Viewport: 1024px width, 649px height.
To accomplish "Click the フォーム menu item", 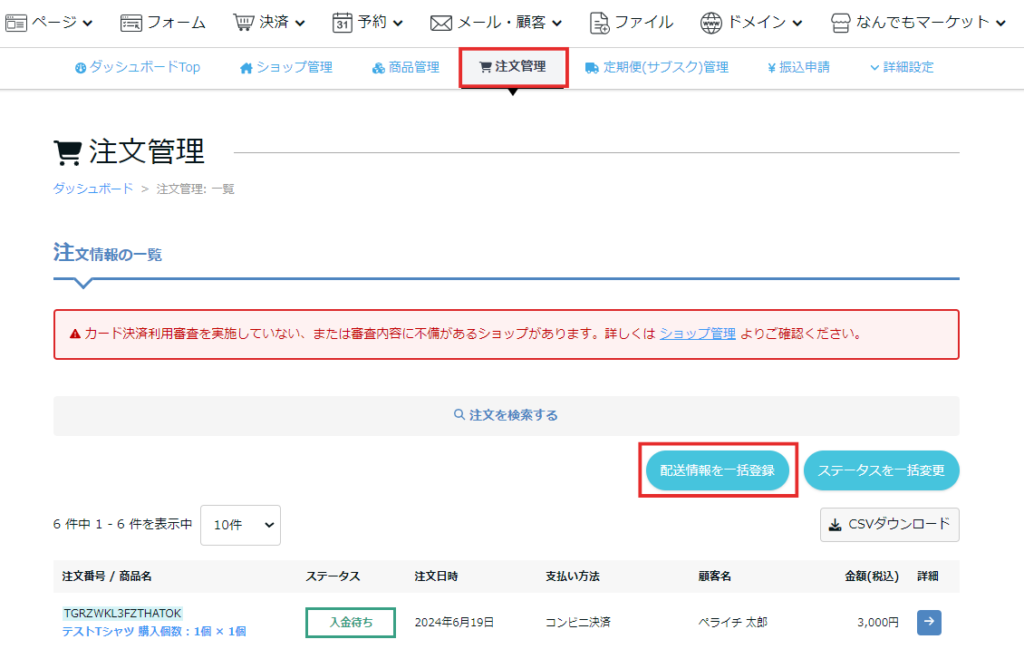I will point(163,22).
